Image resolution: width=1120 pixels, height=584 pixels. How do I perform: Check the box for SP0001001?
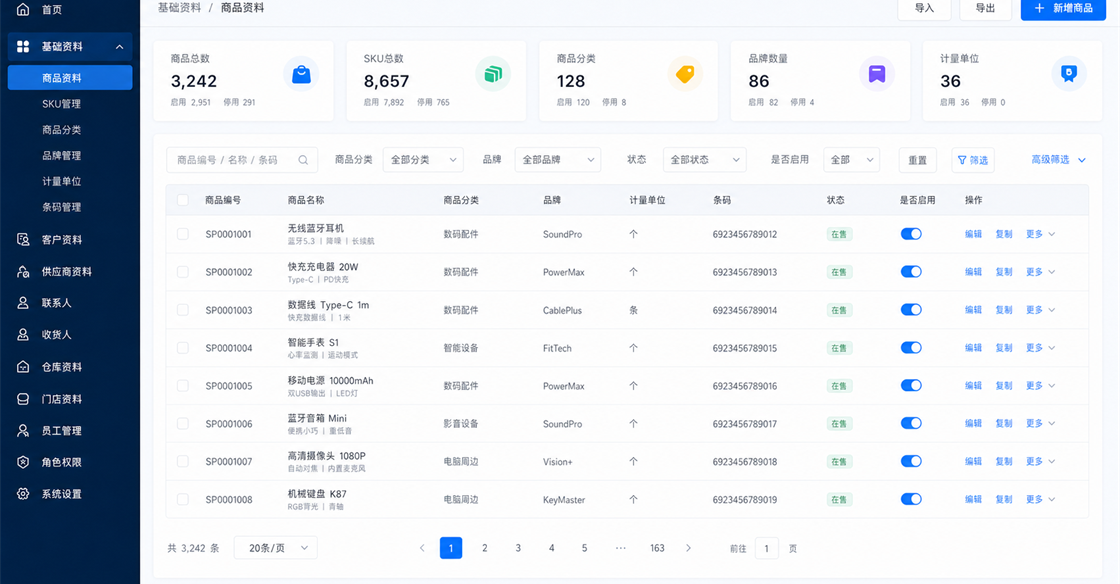(x=183, y=234)
